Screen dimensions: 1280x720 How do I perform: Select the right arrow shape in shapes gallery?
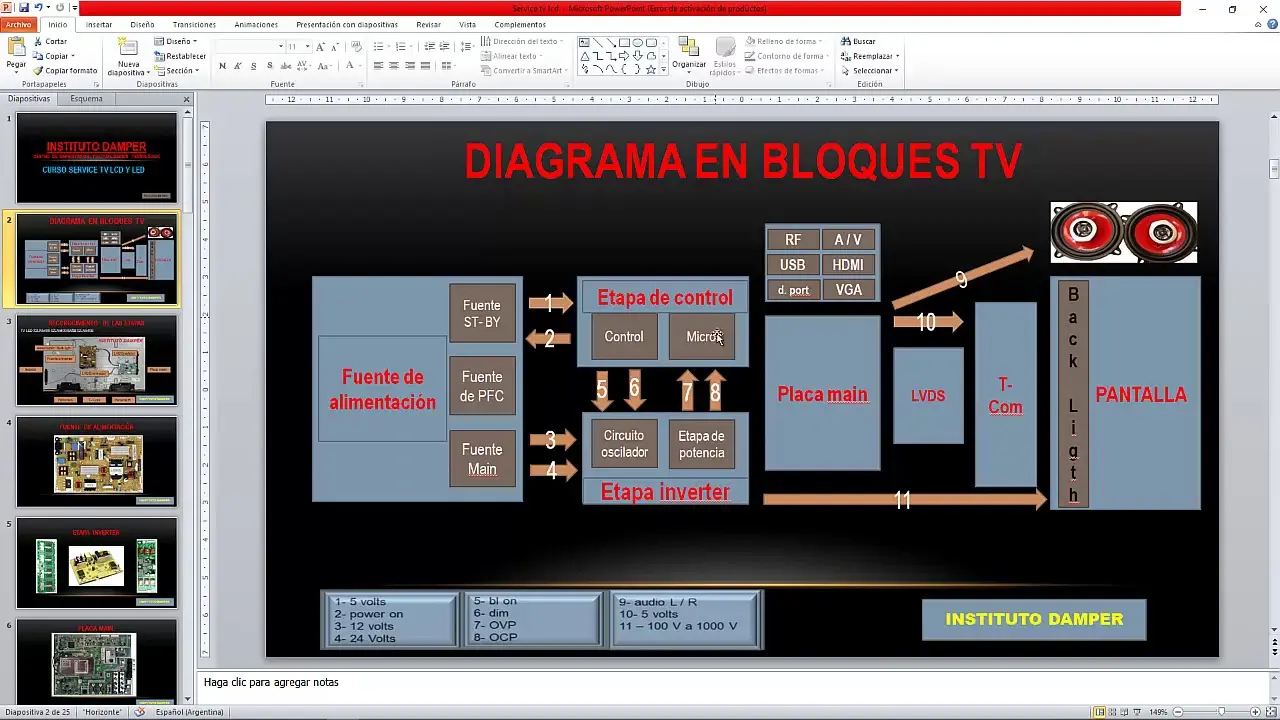pos(624,56)
